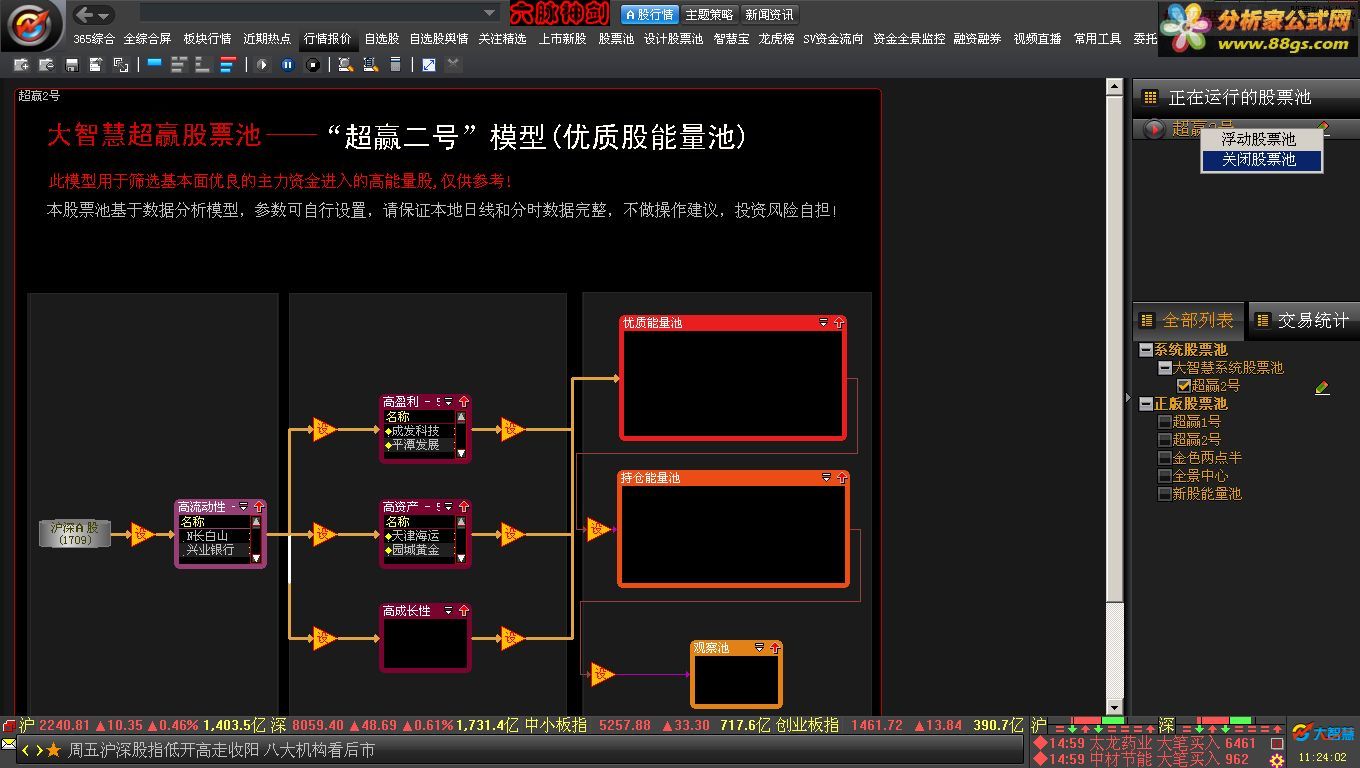
Task: Open the 股票池 menu item
Action: pos(616,39)
